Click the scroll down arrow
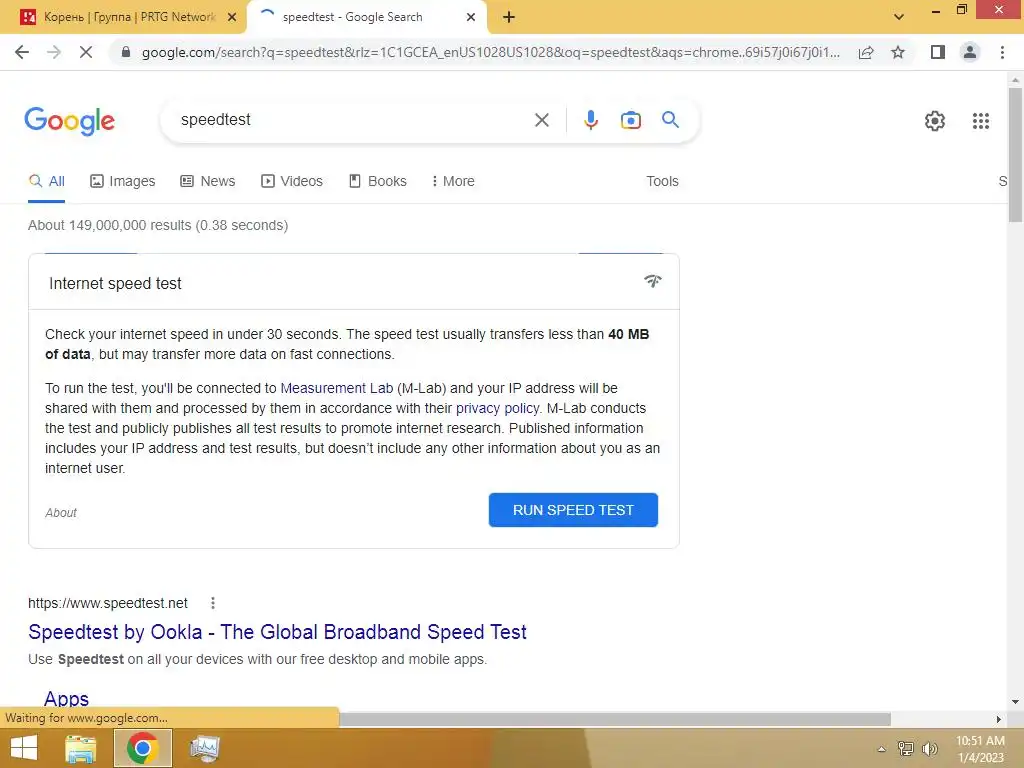Image resolution: width=1024 pixels, height=768 pixels. (x=1015, y=702)
